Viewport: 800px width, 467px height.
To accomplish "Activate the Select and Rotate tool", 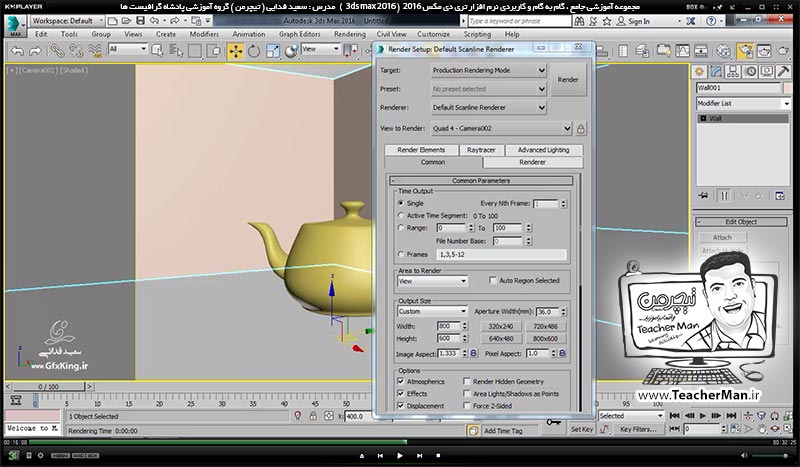I will [254, 51].
